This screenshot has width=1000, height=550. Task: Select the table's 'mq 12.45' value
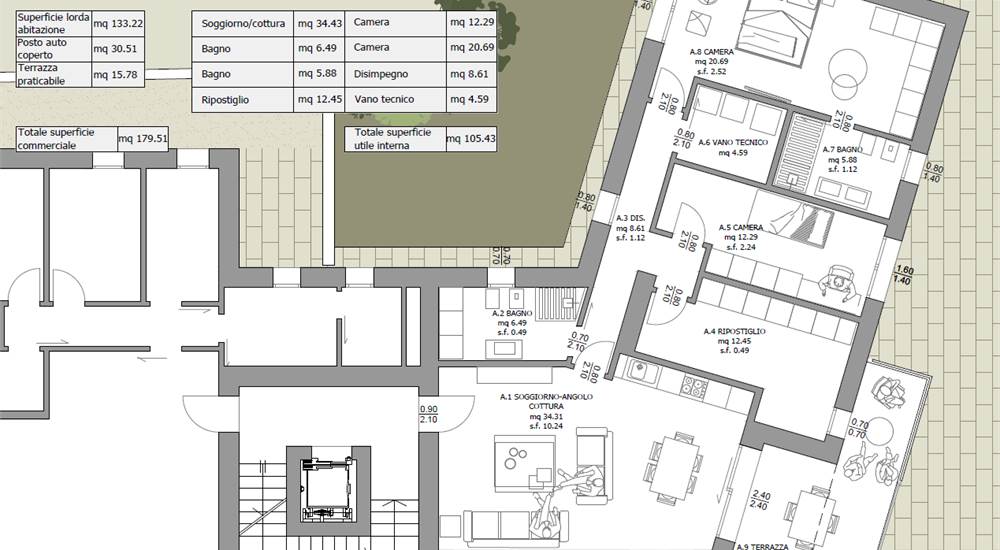click(320, 100)
